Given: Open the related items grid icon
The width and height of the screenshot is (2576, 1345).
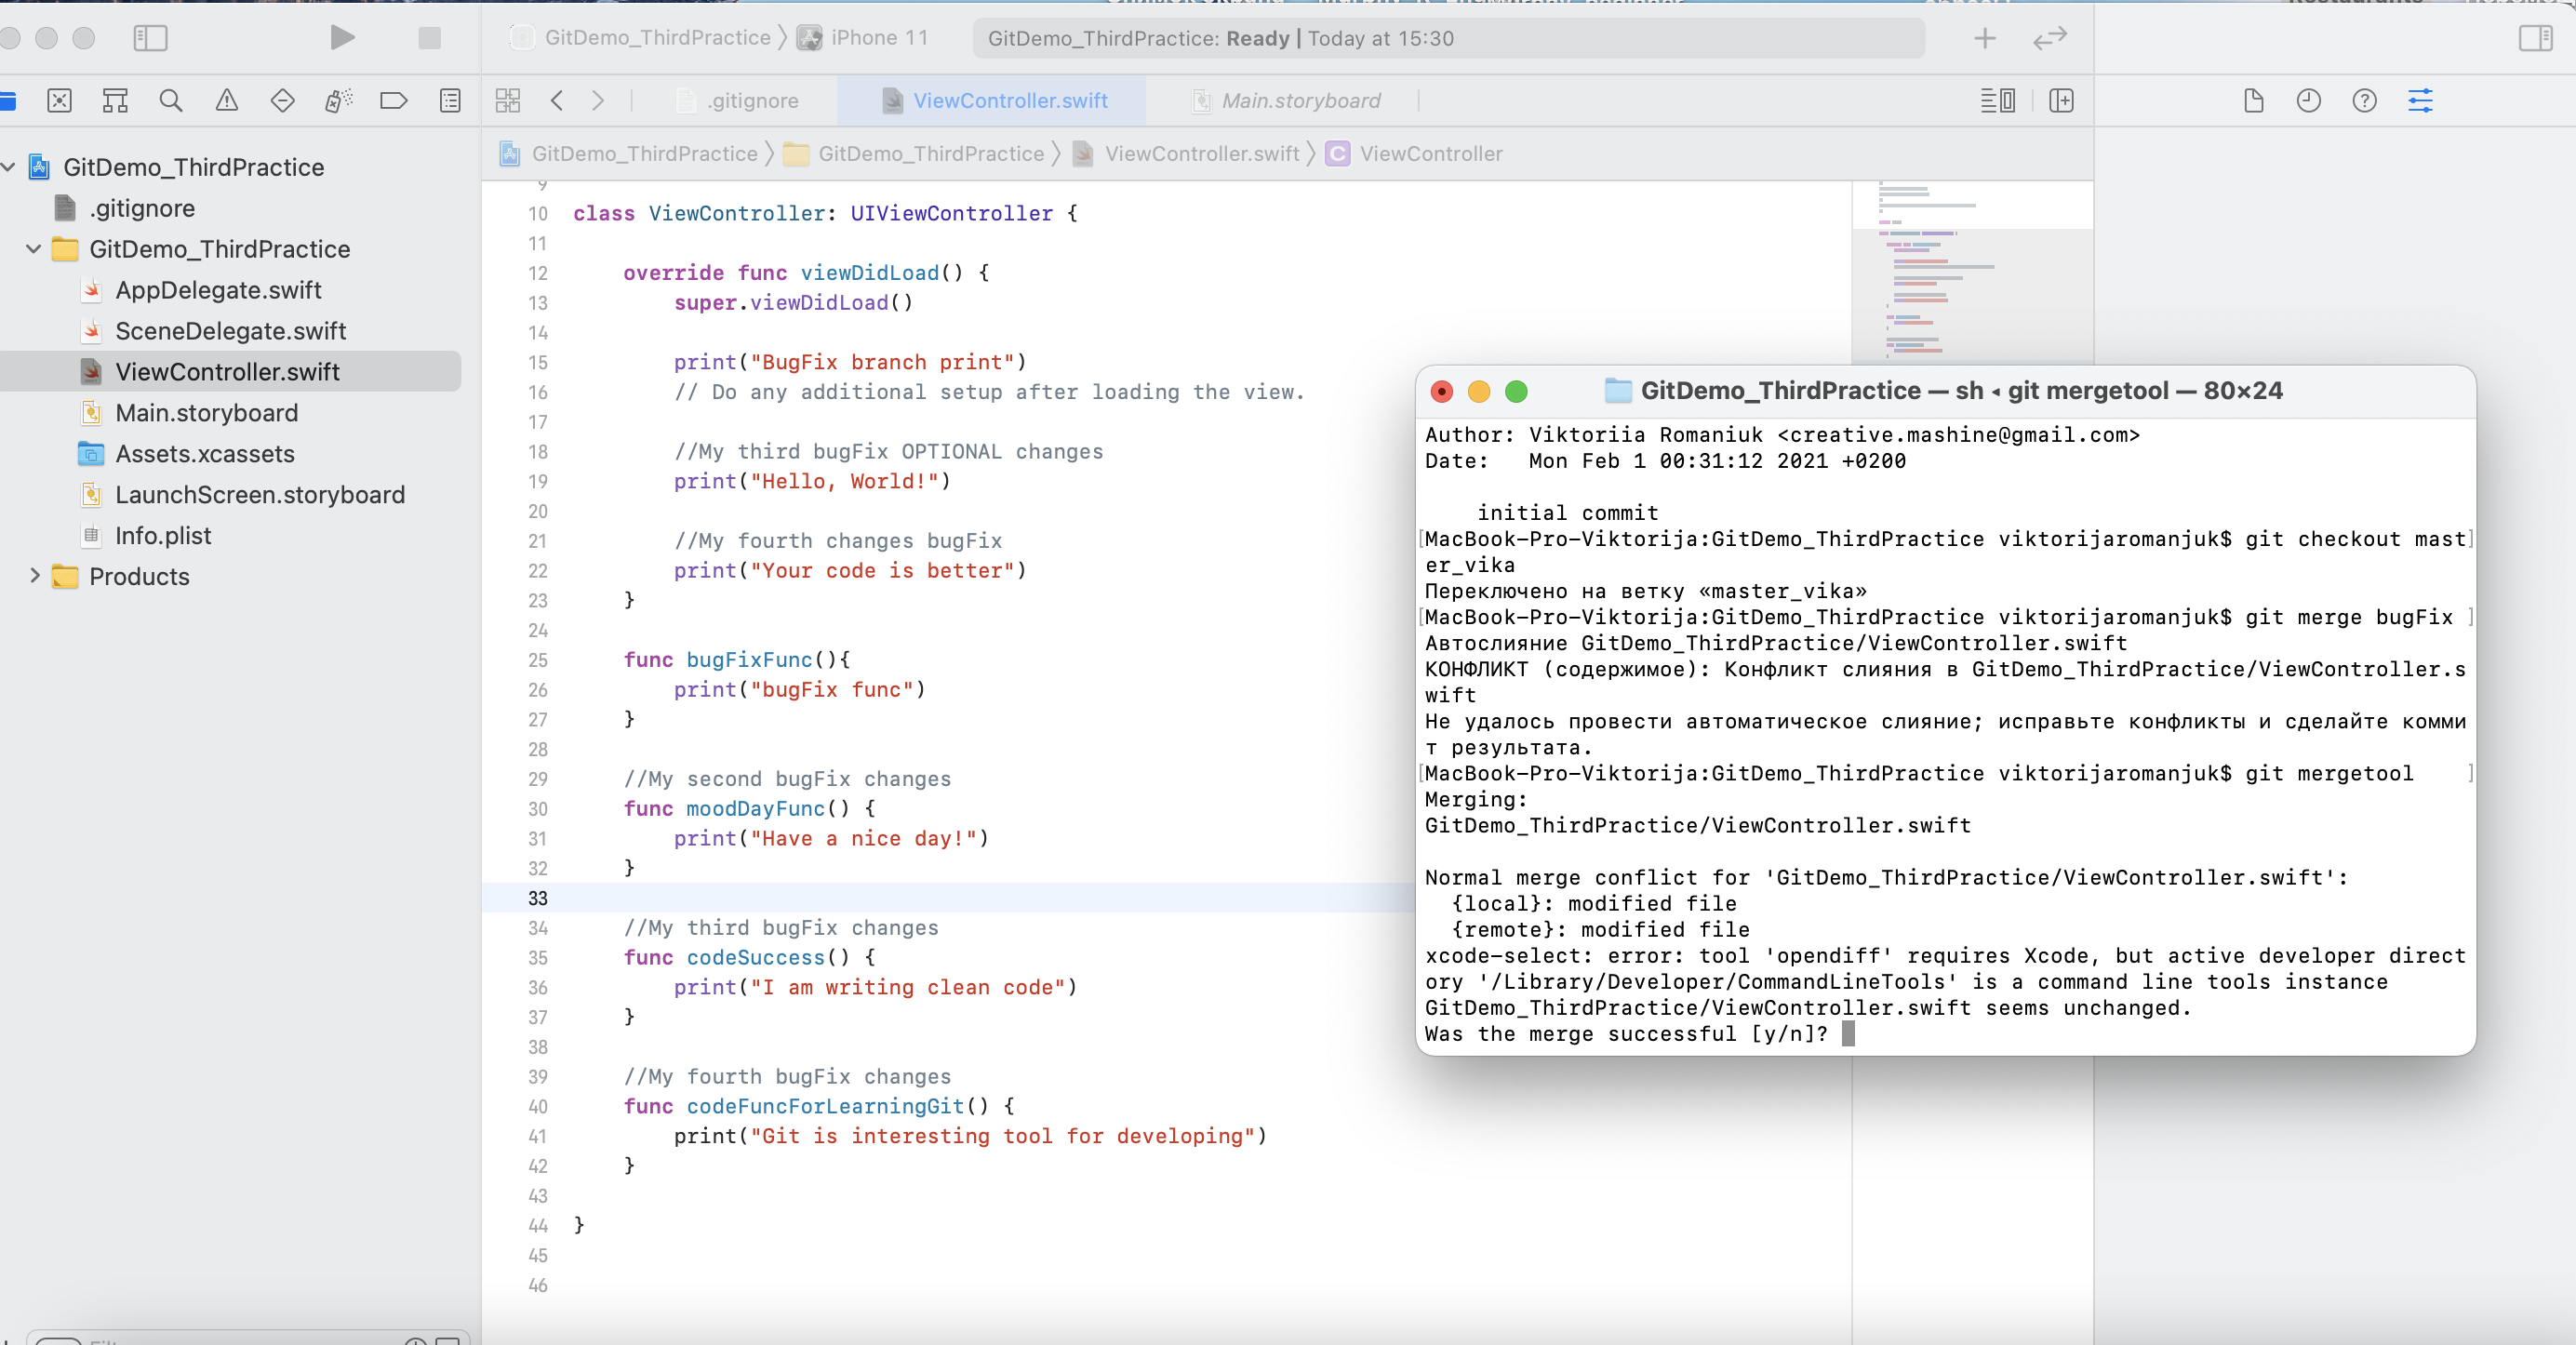Looking at the screenshot, I should pos(508,100).
